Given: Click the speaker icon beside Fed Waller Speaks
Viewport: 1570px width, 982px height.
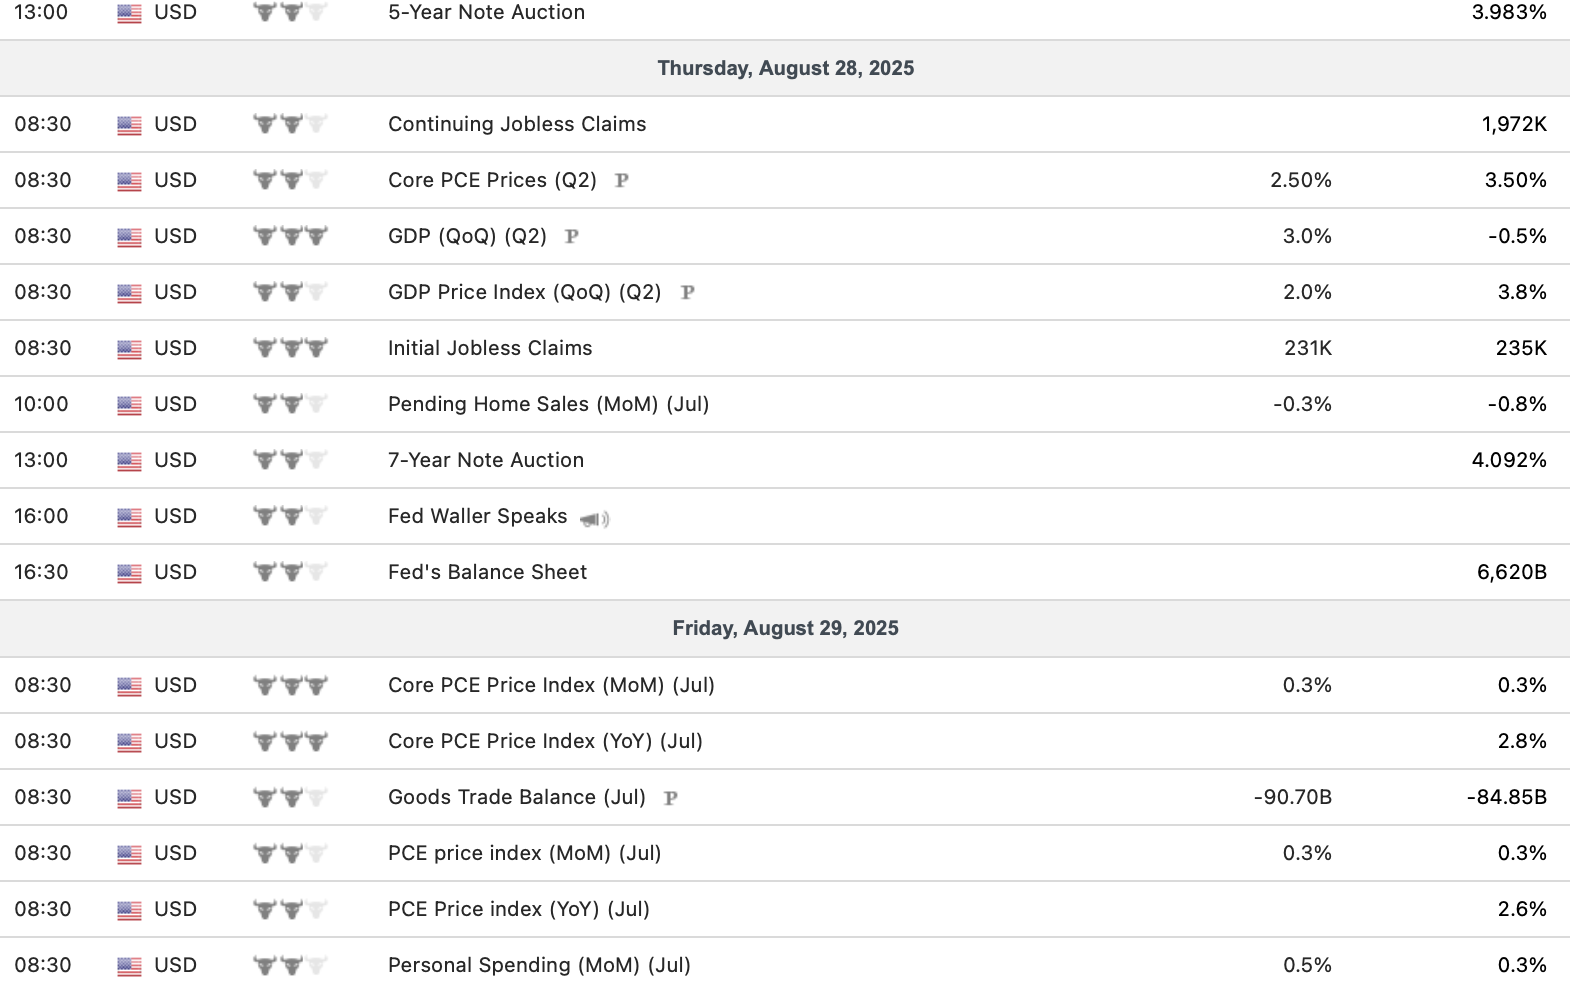Looking at the screenshot, I should pos(594,519).
